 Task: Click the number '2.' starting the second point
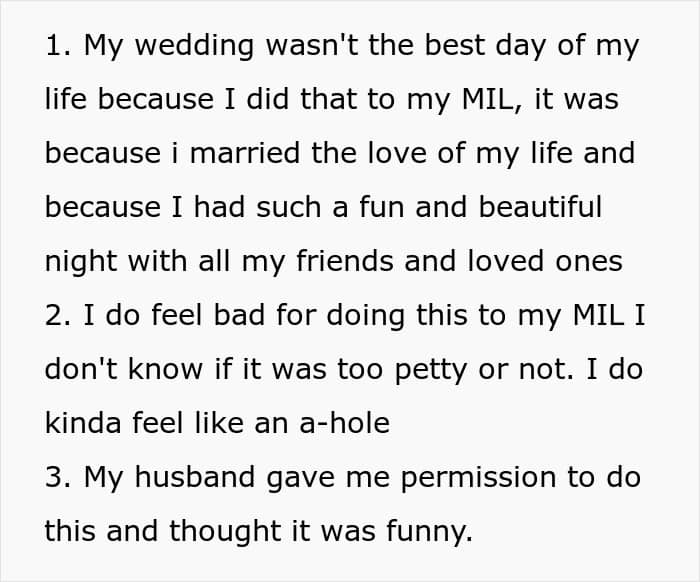tap(58, 315)
